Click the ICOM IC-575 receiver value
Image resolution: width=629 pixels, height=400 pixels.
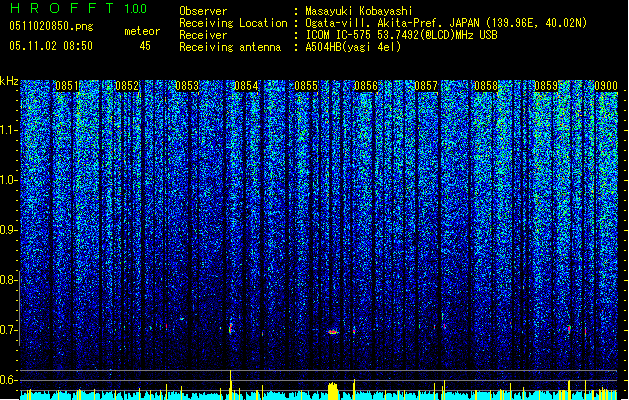(401, 35)
